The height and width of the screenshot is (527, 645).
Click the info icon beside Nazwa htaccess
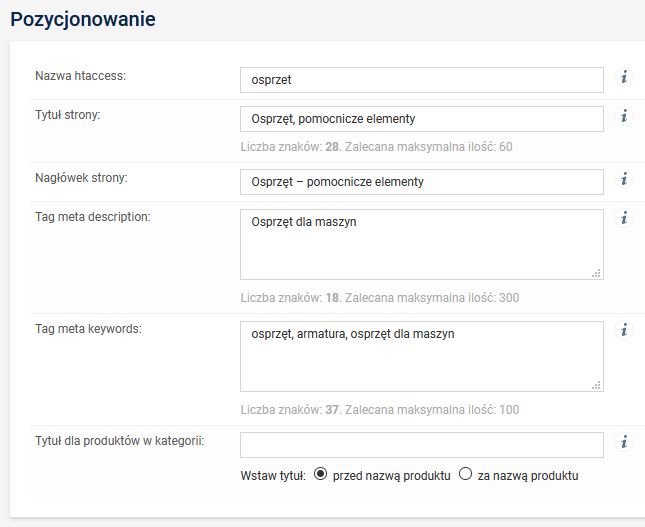point(624,77)
